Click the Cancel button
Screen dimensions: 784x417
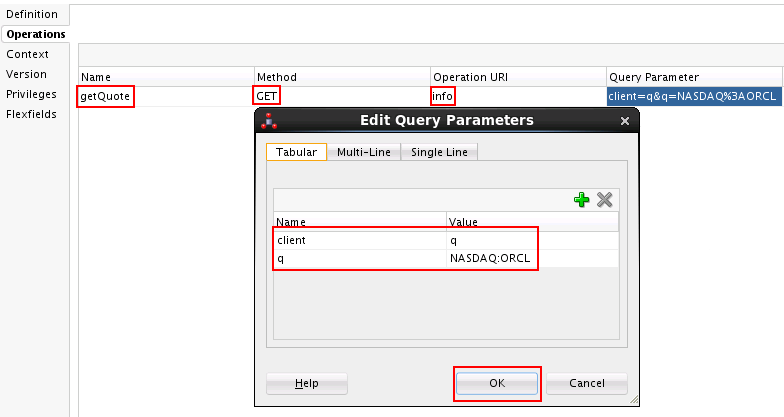(586, 383)
